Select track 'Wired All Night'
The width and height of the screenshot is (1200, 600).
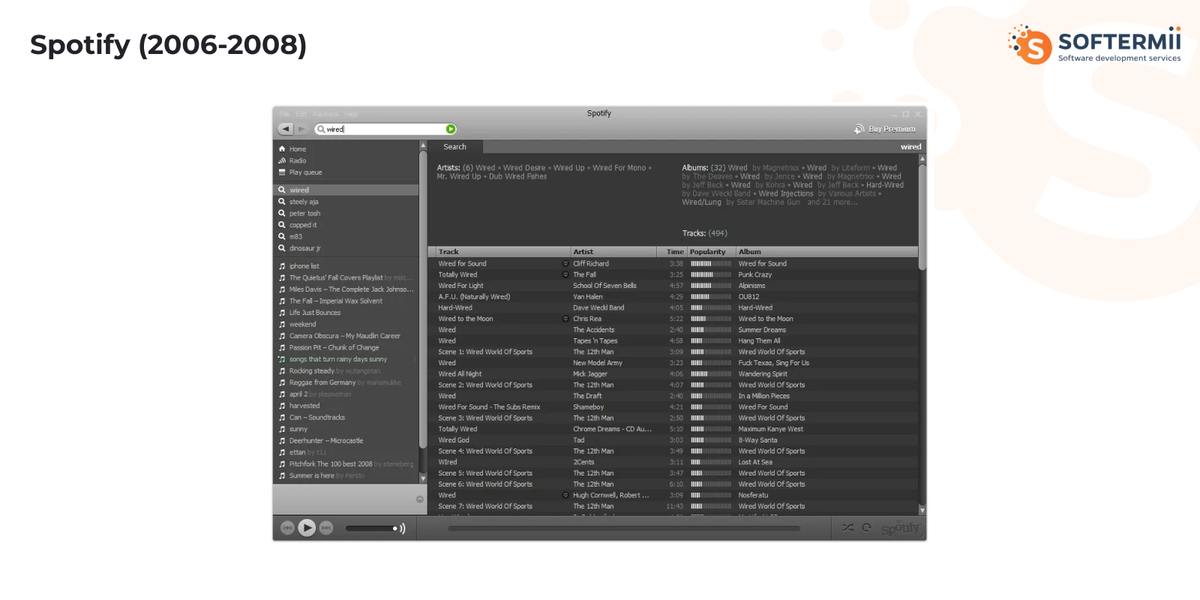(x=460, y=374)
